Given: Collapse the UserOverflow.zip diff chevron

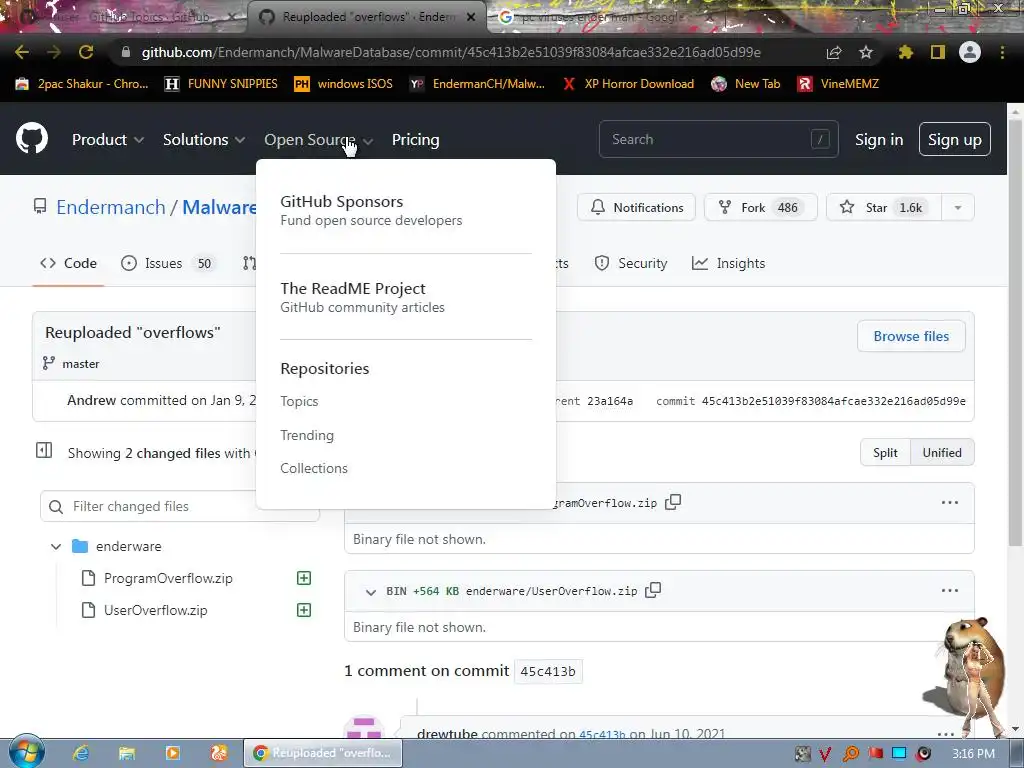Looking at the screenshot, I should 370,592.
